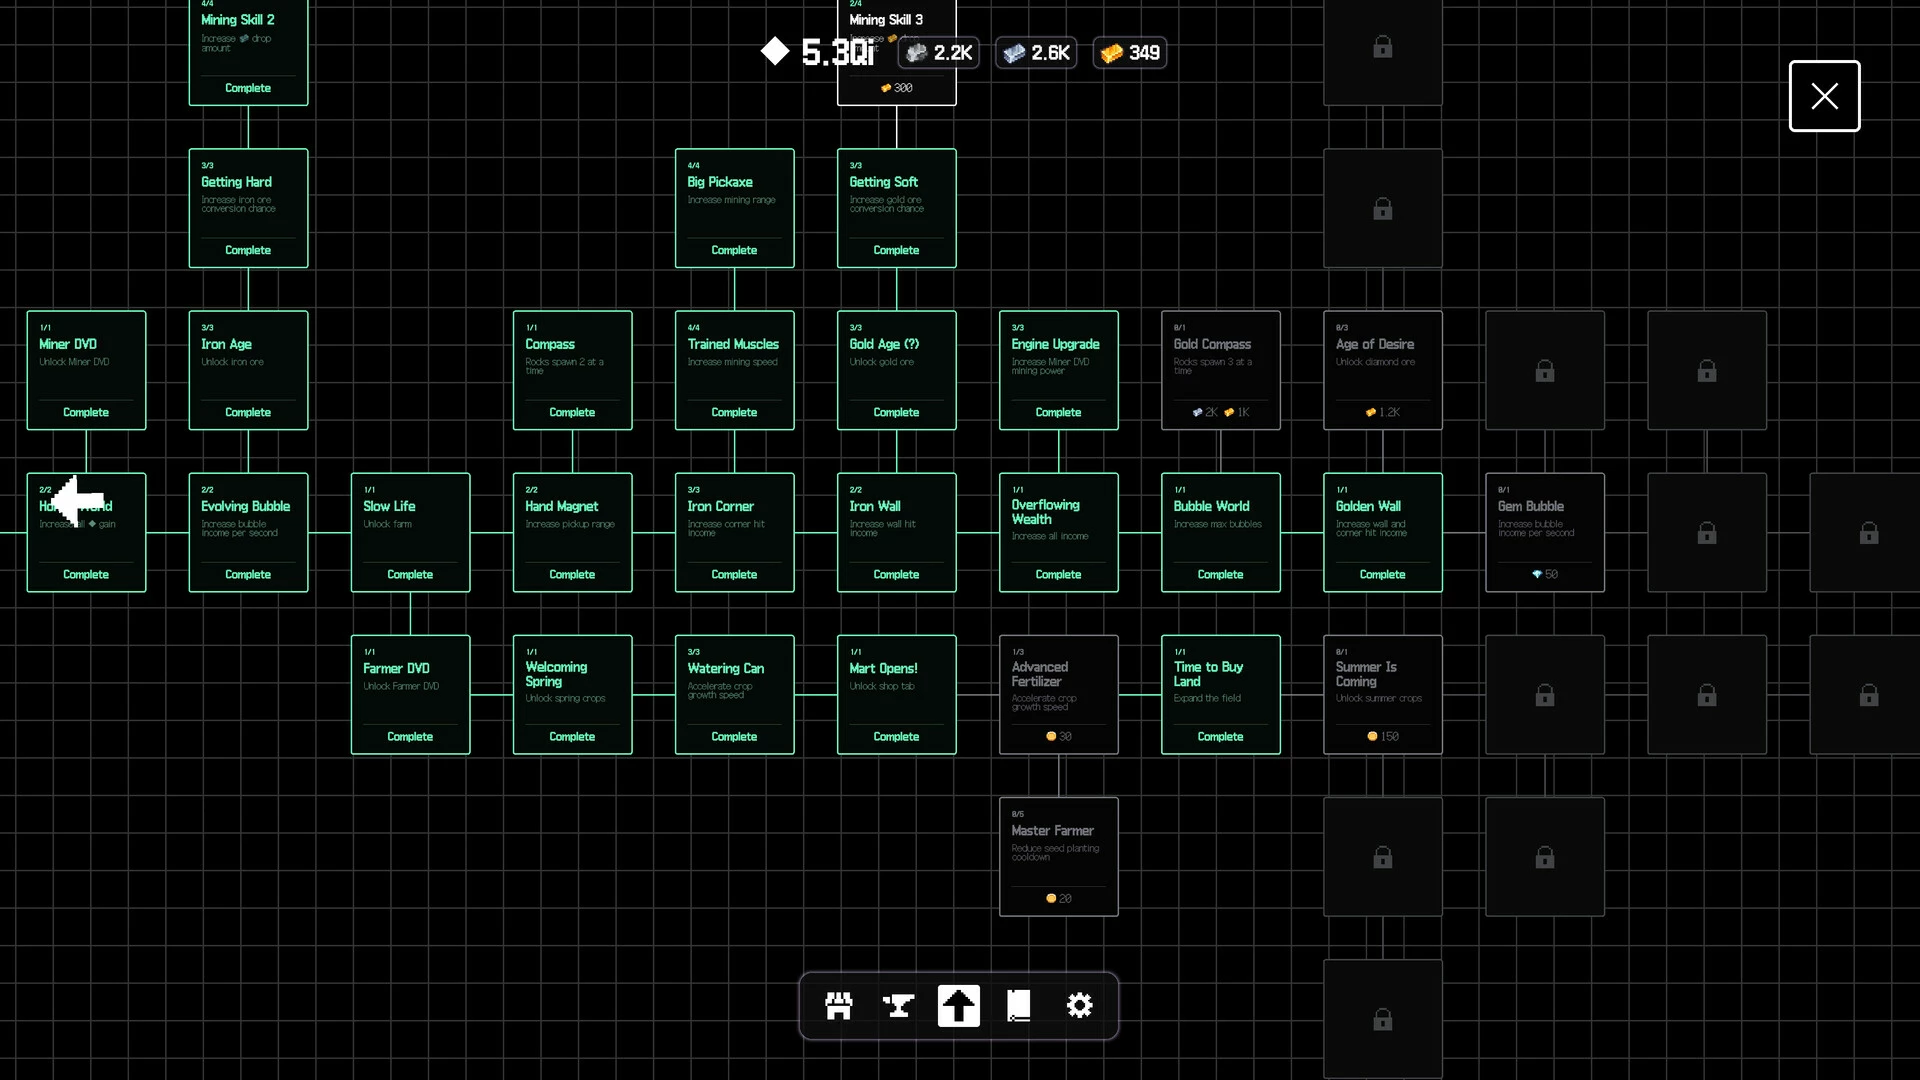Select the Watering Can card
Viewport: 1920px width, 1080px height.
734,694
